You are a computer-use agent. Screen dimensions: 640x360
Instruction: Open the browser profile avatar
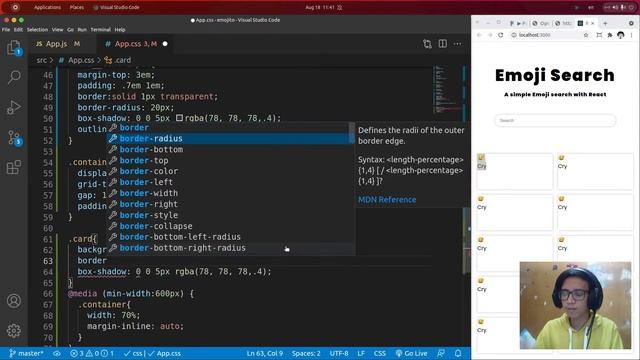[x=621, y=35]
